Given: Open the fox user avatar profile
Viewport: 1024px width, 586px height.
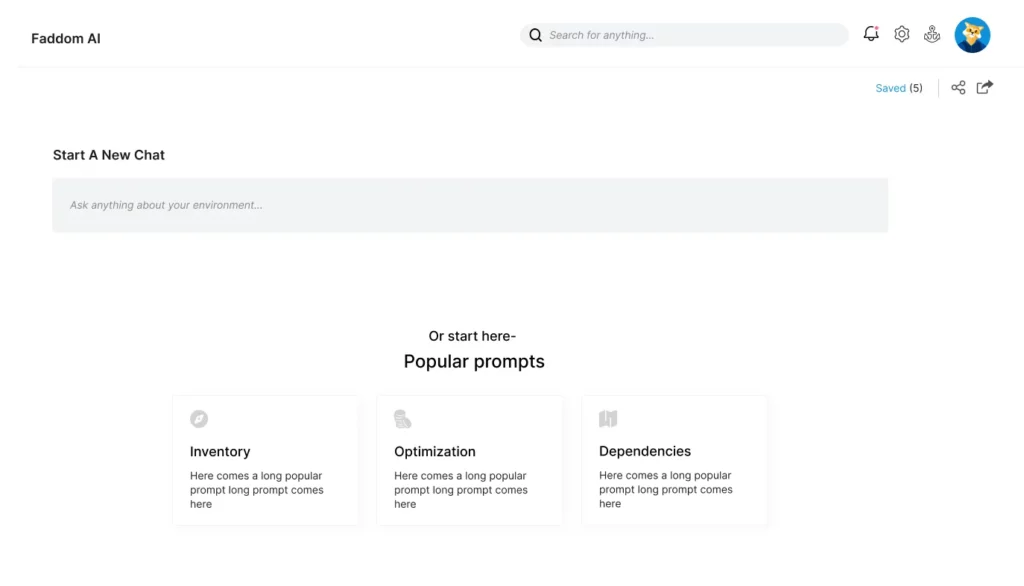Looking at the screenshot, I should 972,35.
